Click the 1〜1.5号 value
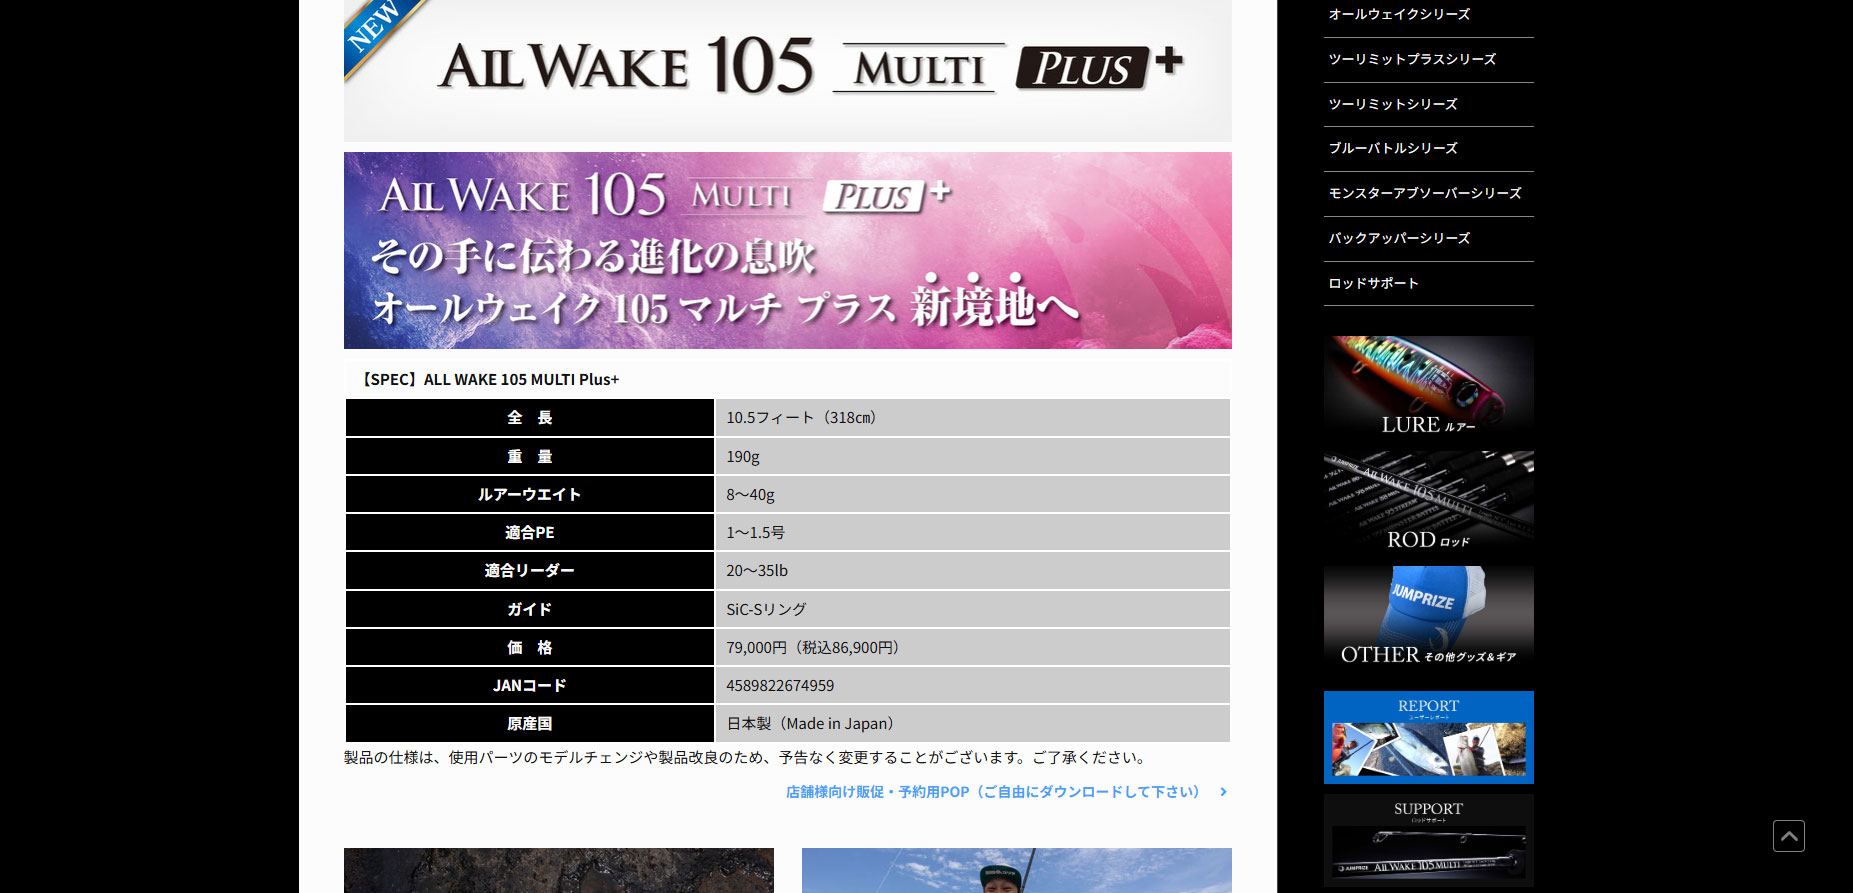This screenshot has height=893, width=1853. point(755,533)
